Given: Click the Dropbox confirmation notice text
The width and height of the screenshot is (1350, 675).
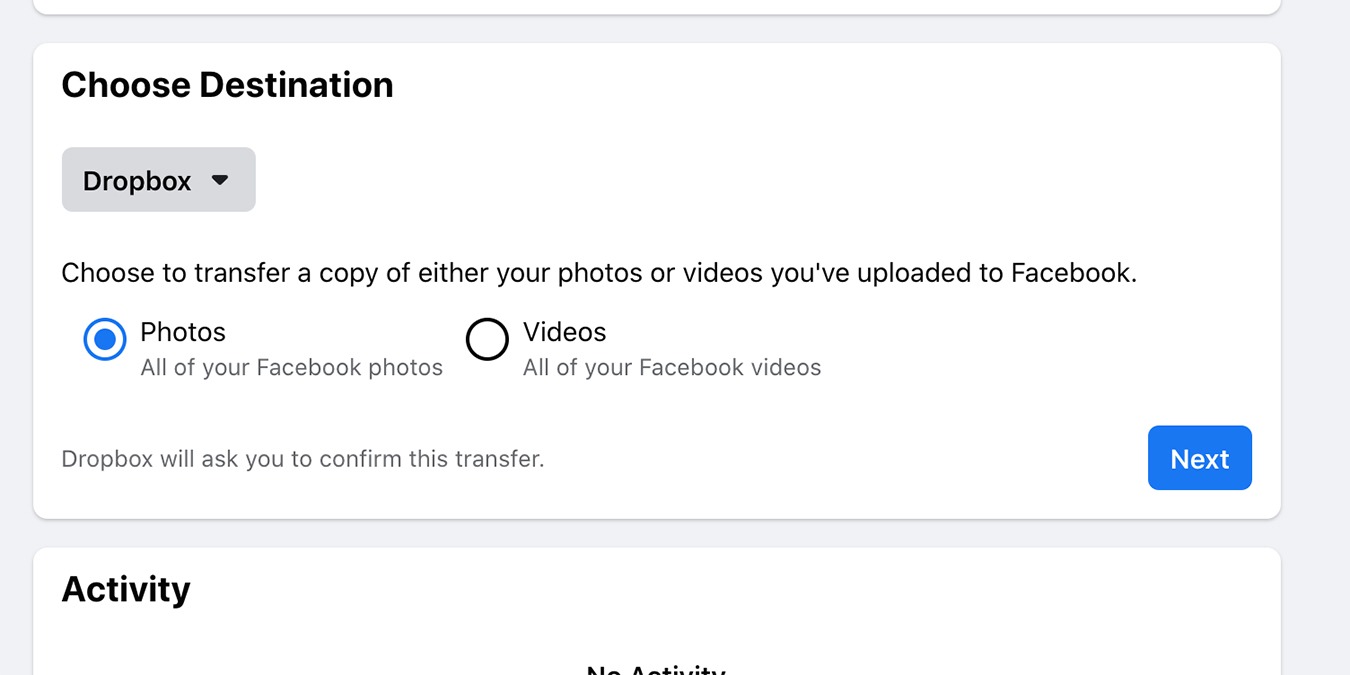Looking at the screenshot, I should tap(303, 458).
